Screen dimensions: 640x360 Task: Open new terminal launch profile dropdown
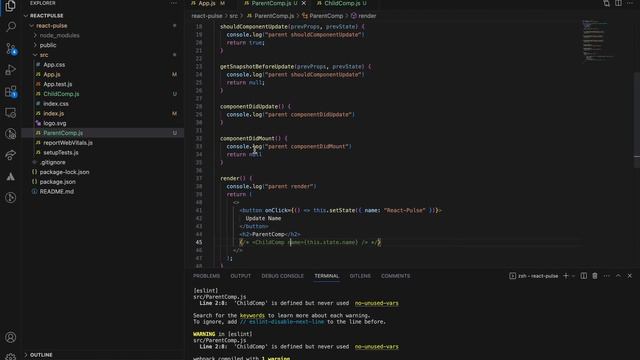[573, 276]
